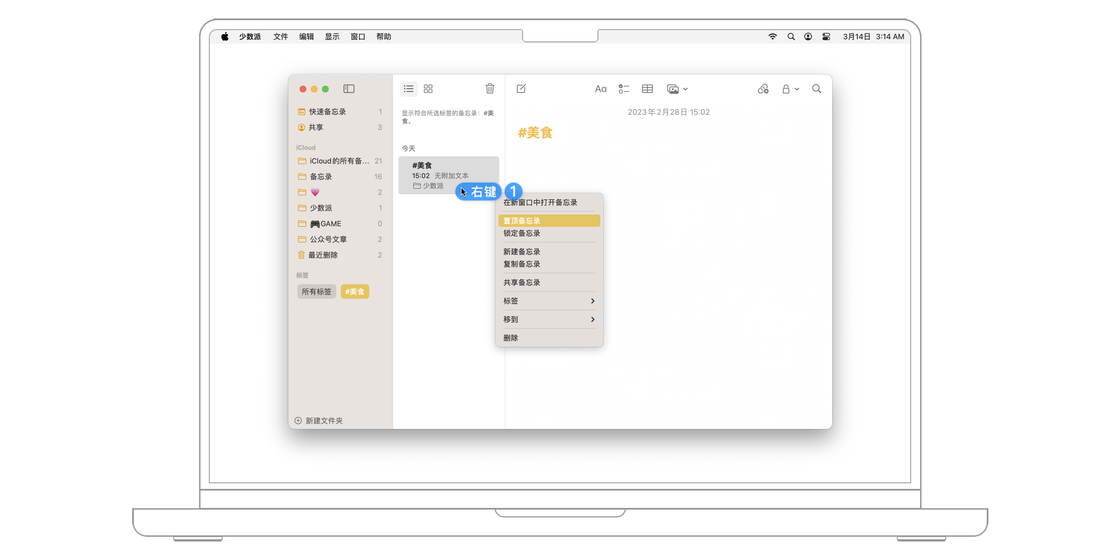Open Control Center icon in menu bar
Screen dimensions: 1120x560
(x=826, y=36)
